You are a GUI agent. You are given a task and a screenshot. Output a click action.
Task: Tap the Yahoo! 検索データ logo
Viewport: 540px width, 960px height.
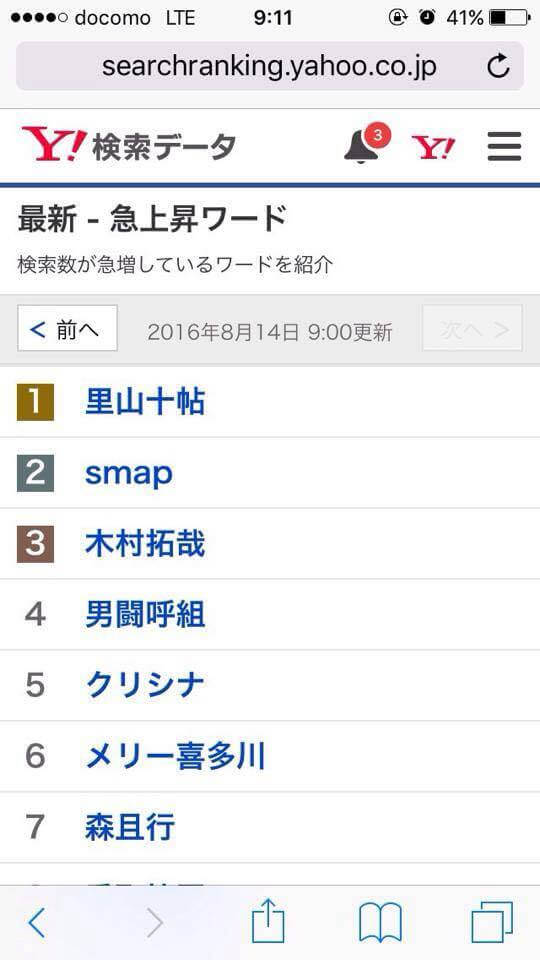(129, 144)
